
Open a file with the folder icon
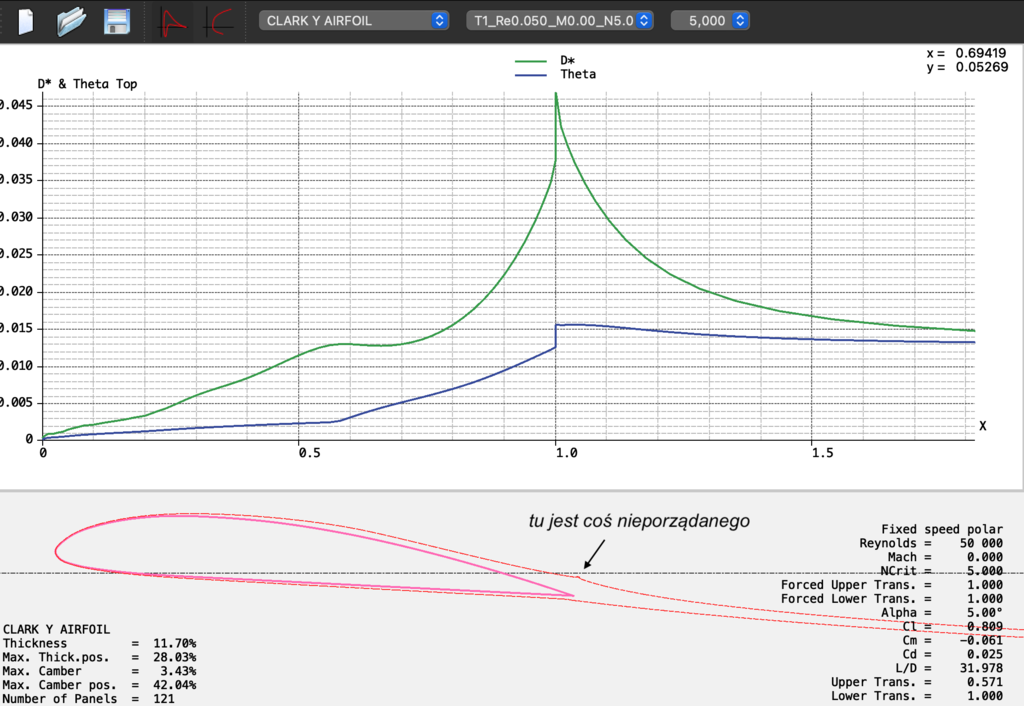point(72,21)
